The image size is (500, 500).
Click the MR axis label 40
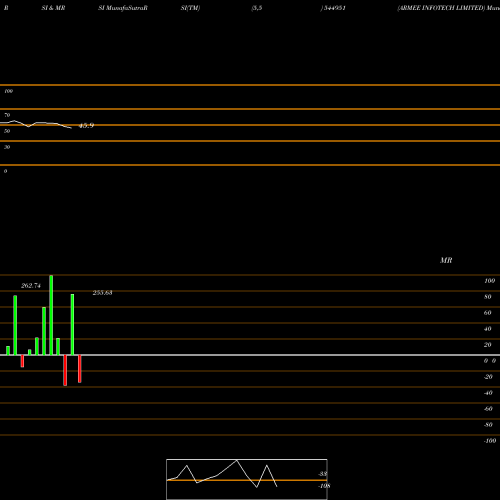point(488,329)
